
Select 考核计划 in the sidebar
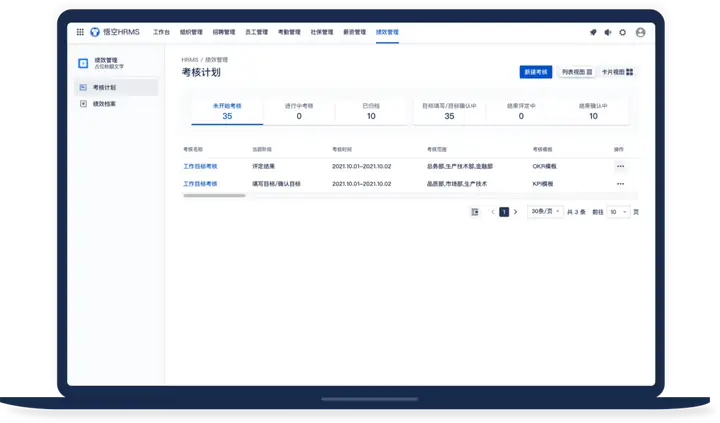point(117,87)
